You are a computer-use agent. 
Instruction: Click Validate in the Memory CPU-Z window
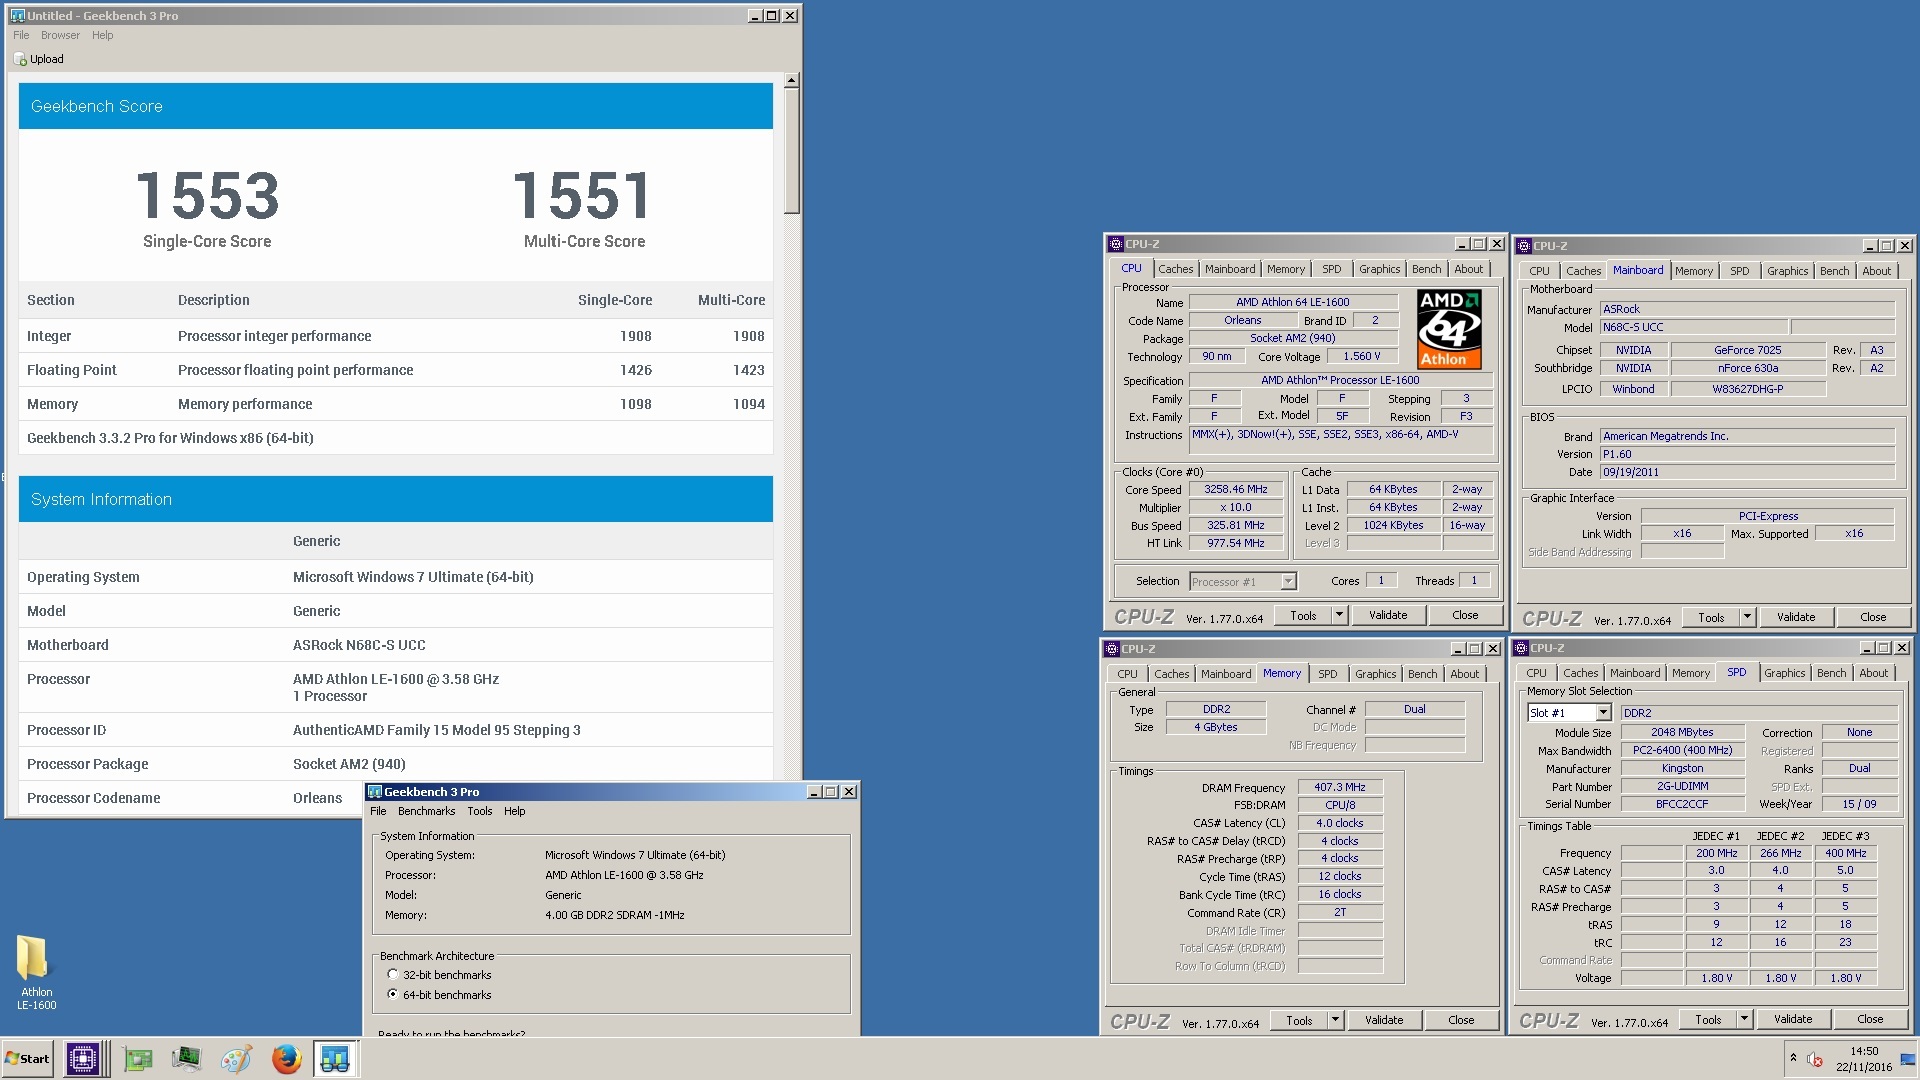[x=1384, y=1021]
